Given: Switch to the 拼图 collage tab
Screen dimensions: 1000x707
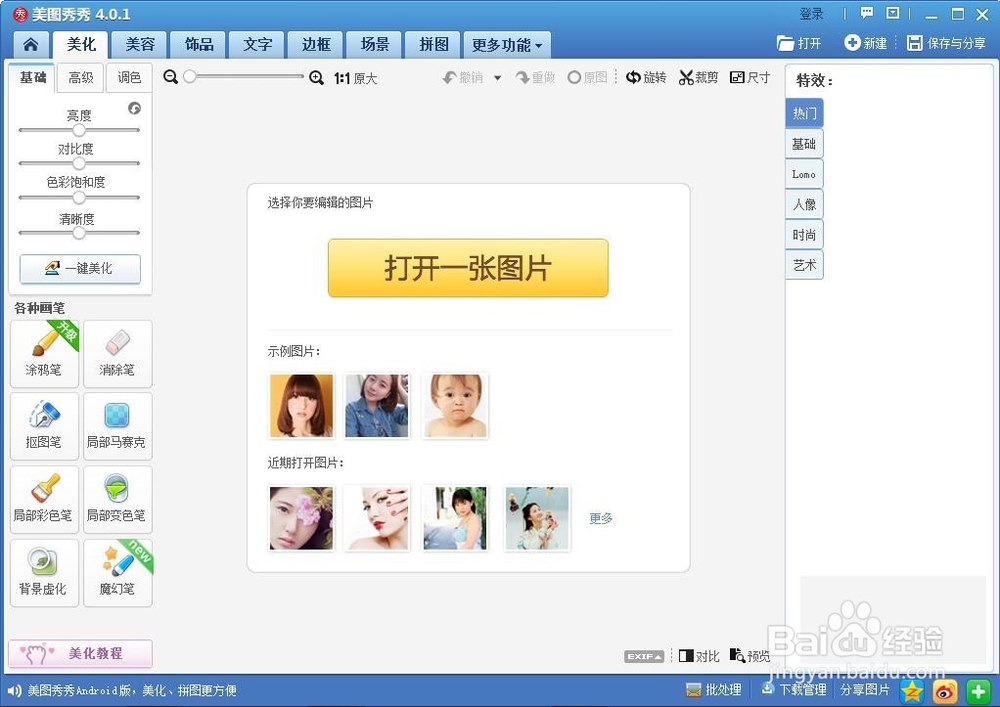Looking at the screenshot, I should tap(434, 44).
